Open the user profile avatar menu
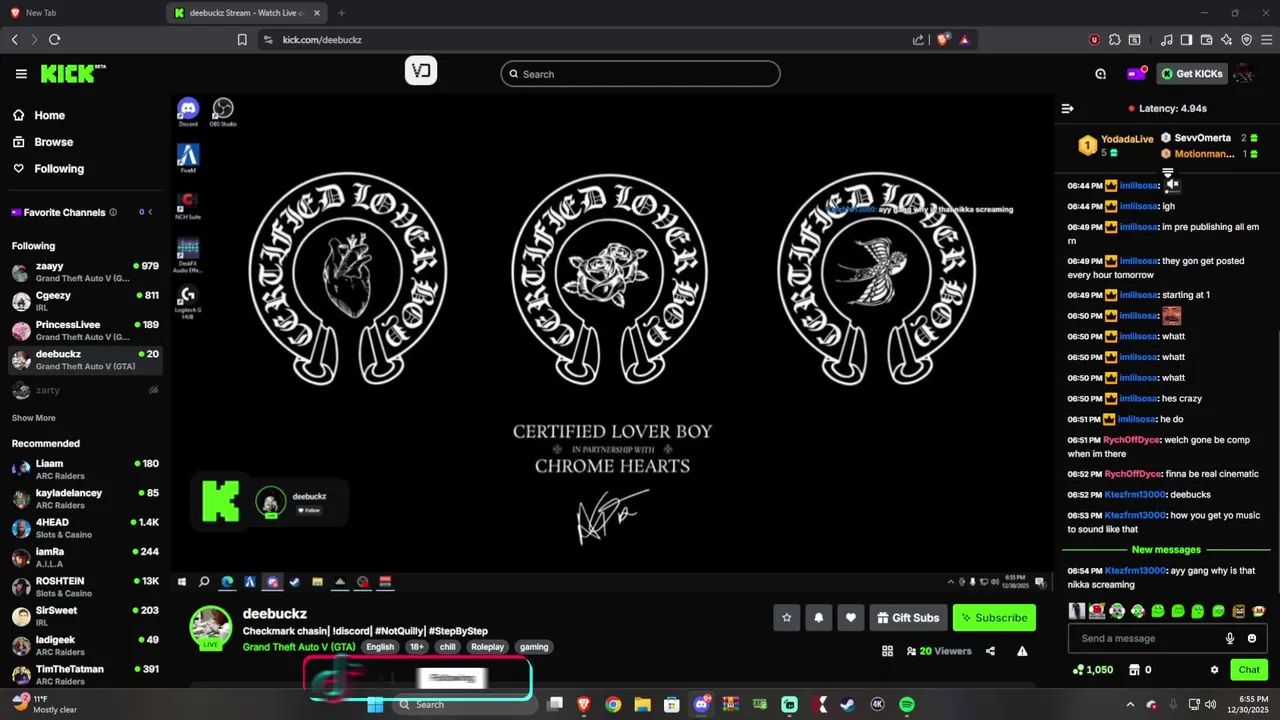 coord(1244,73)
